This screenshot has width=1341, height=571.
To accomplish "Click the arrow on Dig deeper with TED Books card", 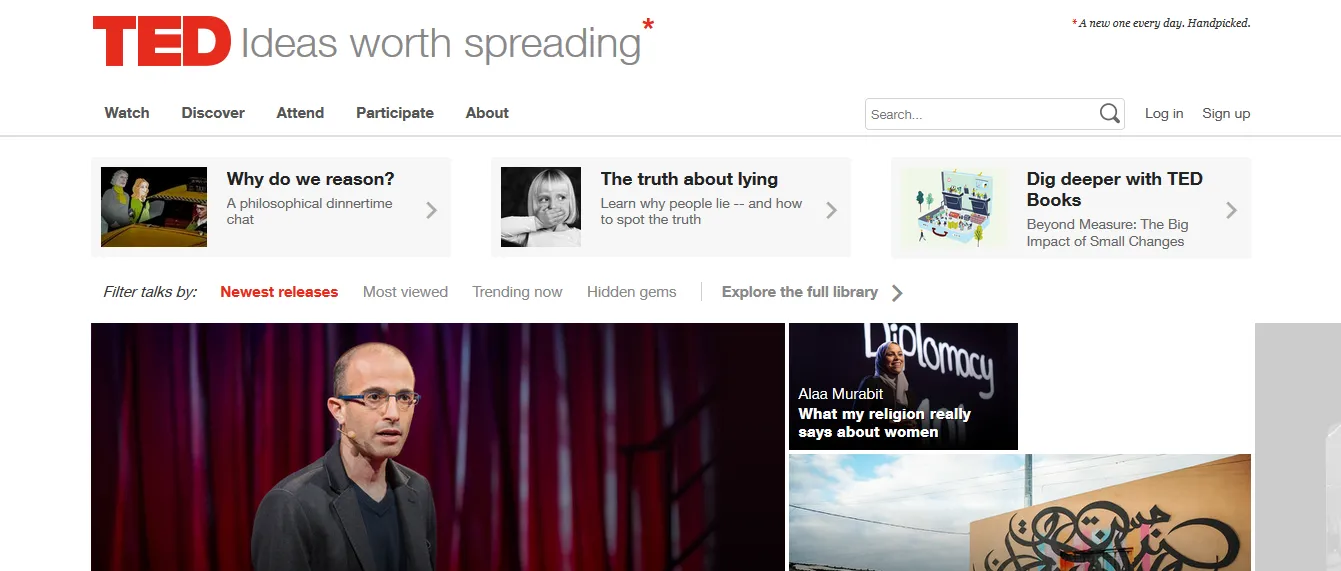I will click(1231, 210).
